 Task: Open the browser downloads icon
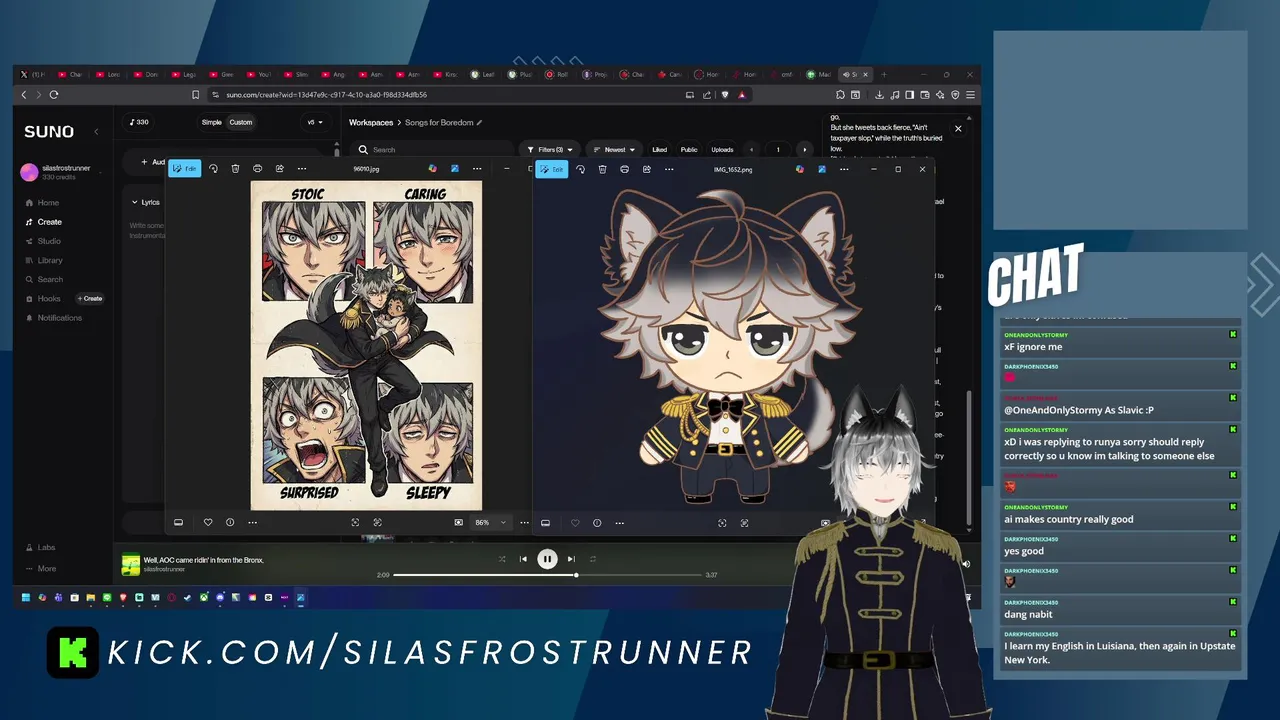point(879,95)
